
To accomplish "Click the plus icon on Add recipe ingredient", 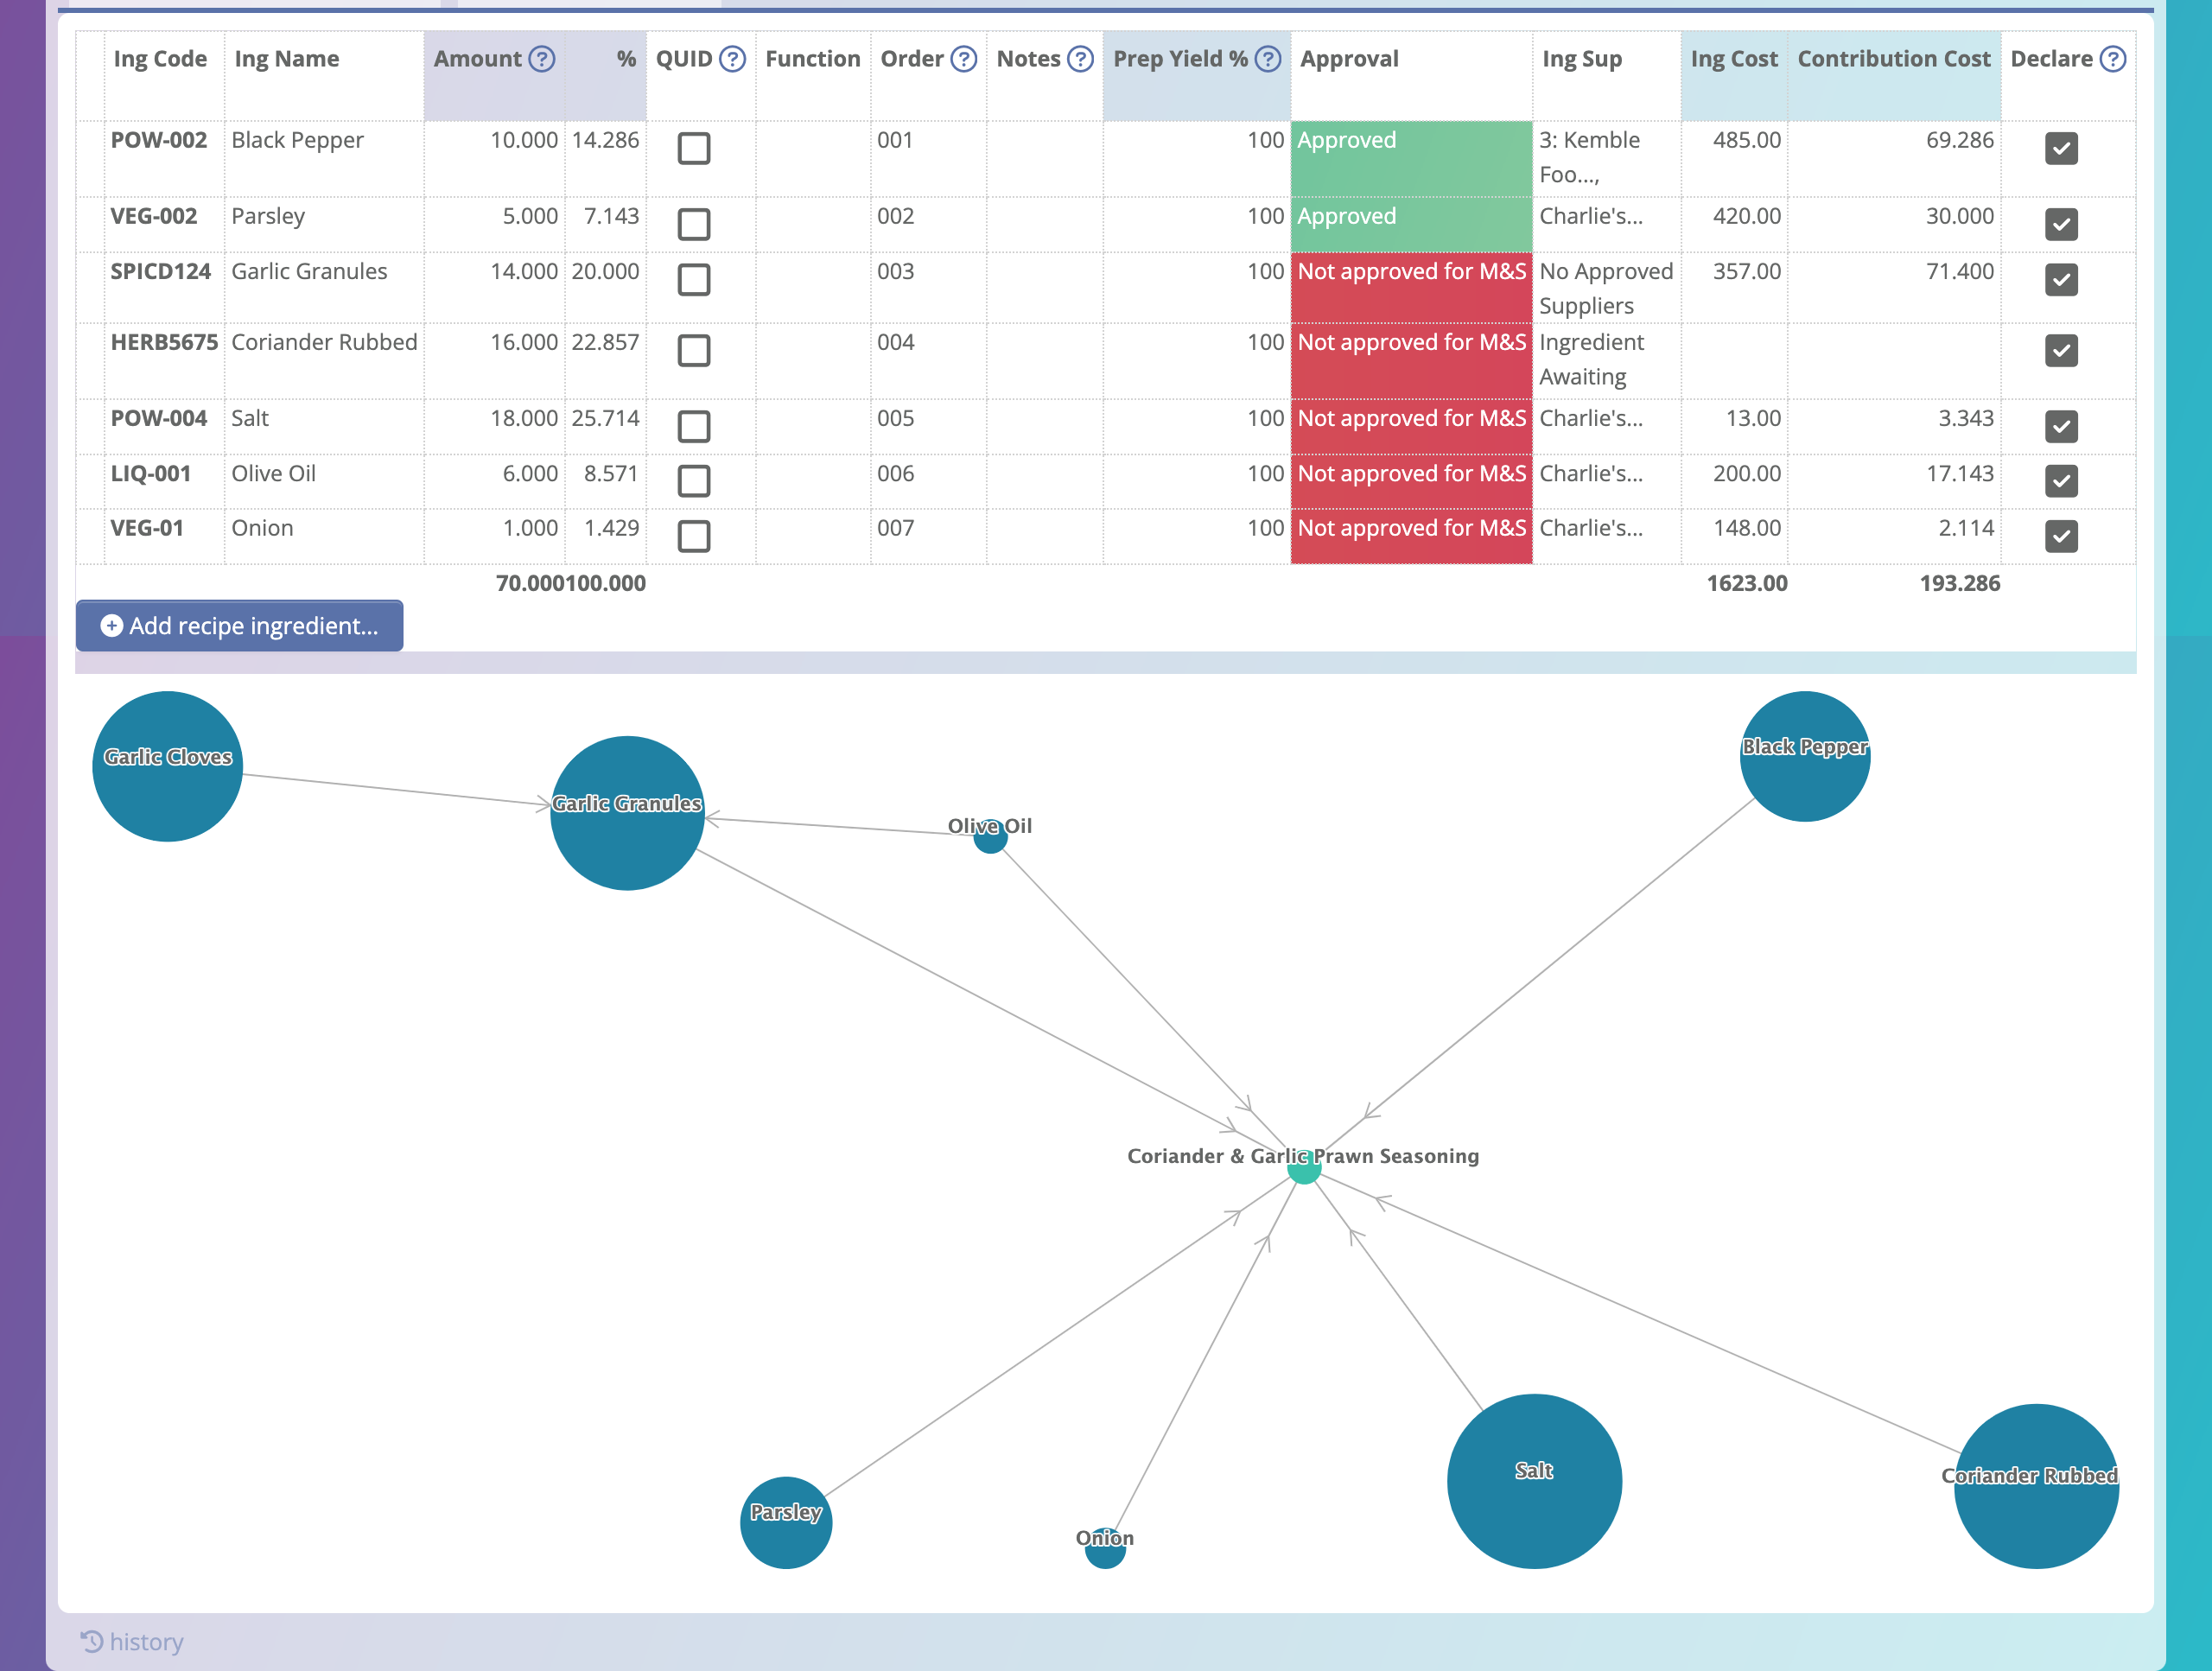I will click(x=111, y=626).
